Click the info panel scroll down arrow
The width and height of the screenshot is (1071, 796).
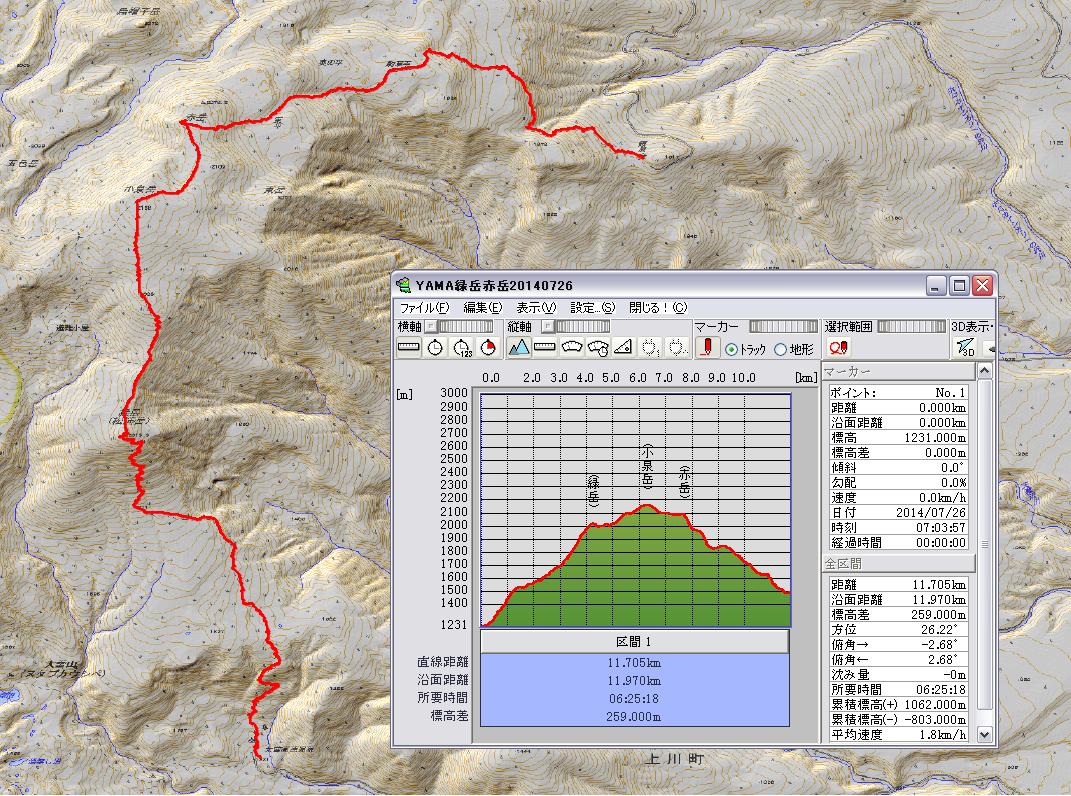(984, 735)
